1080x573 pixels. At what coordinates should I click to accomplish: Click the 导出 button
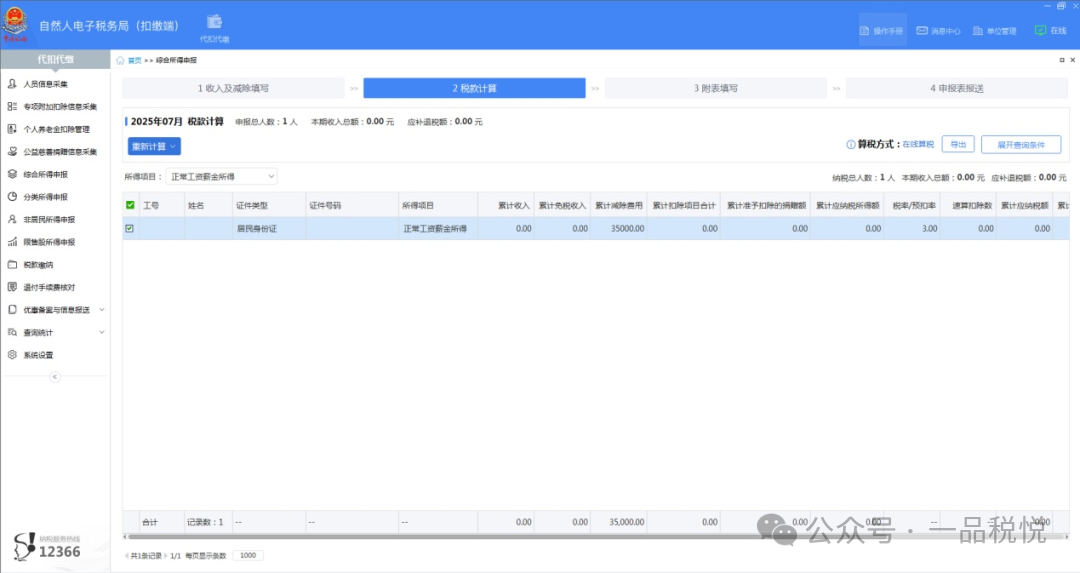(x=957, y=145)
